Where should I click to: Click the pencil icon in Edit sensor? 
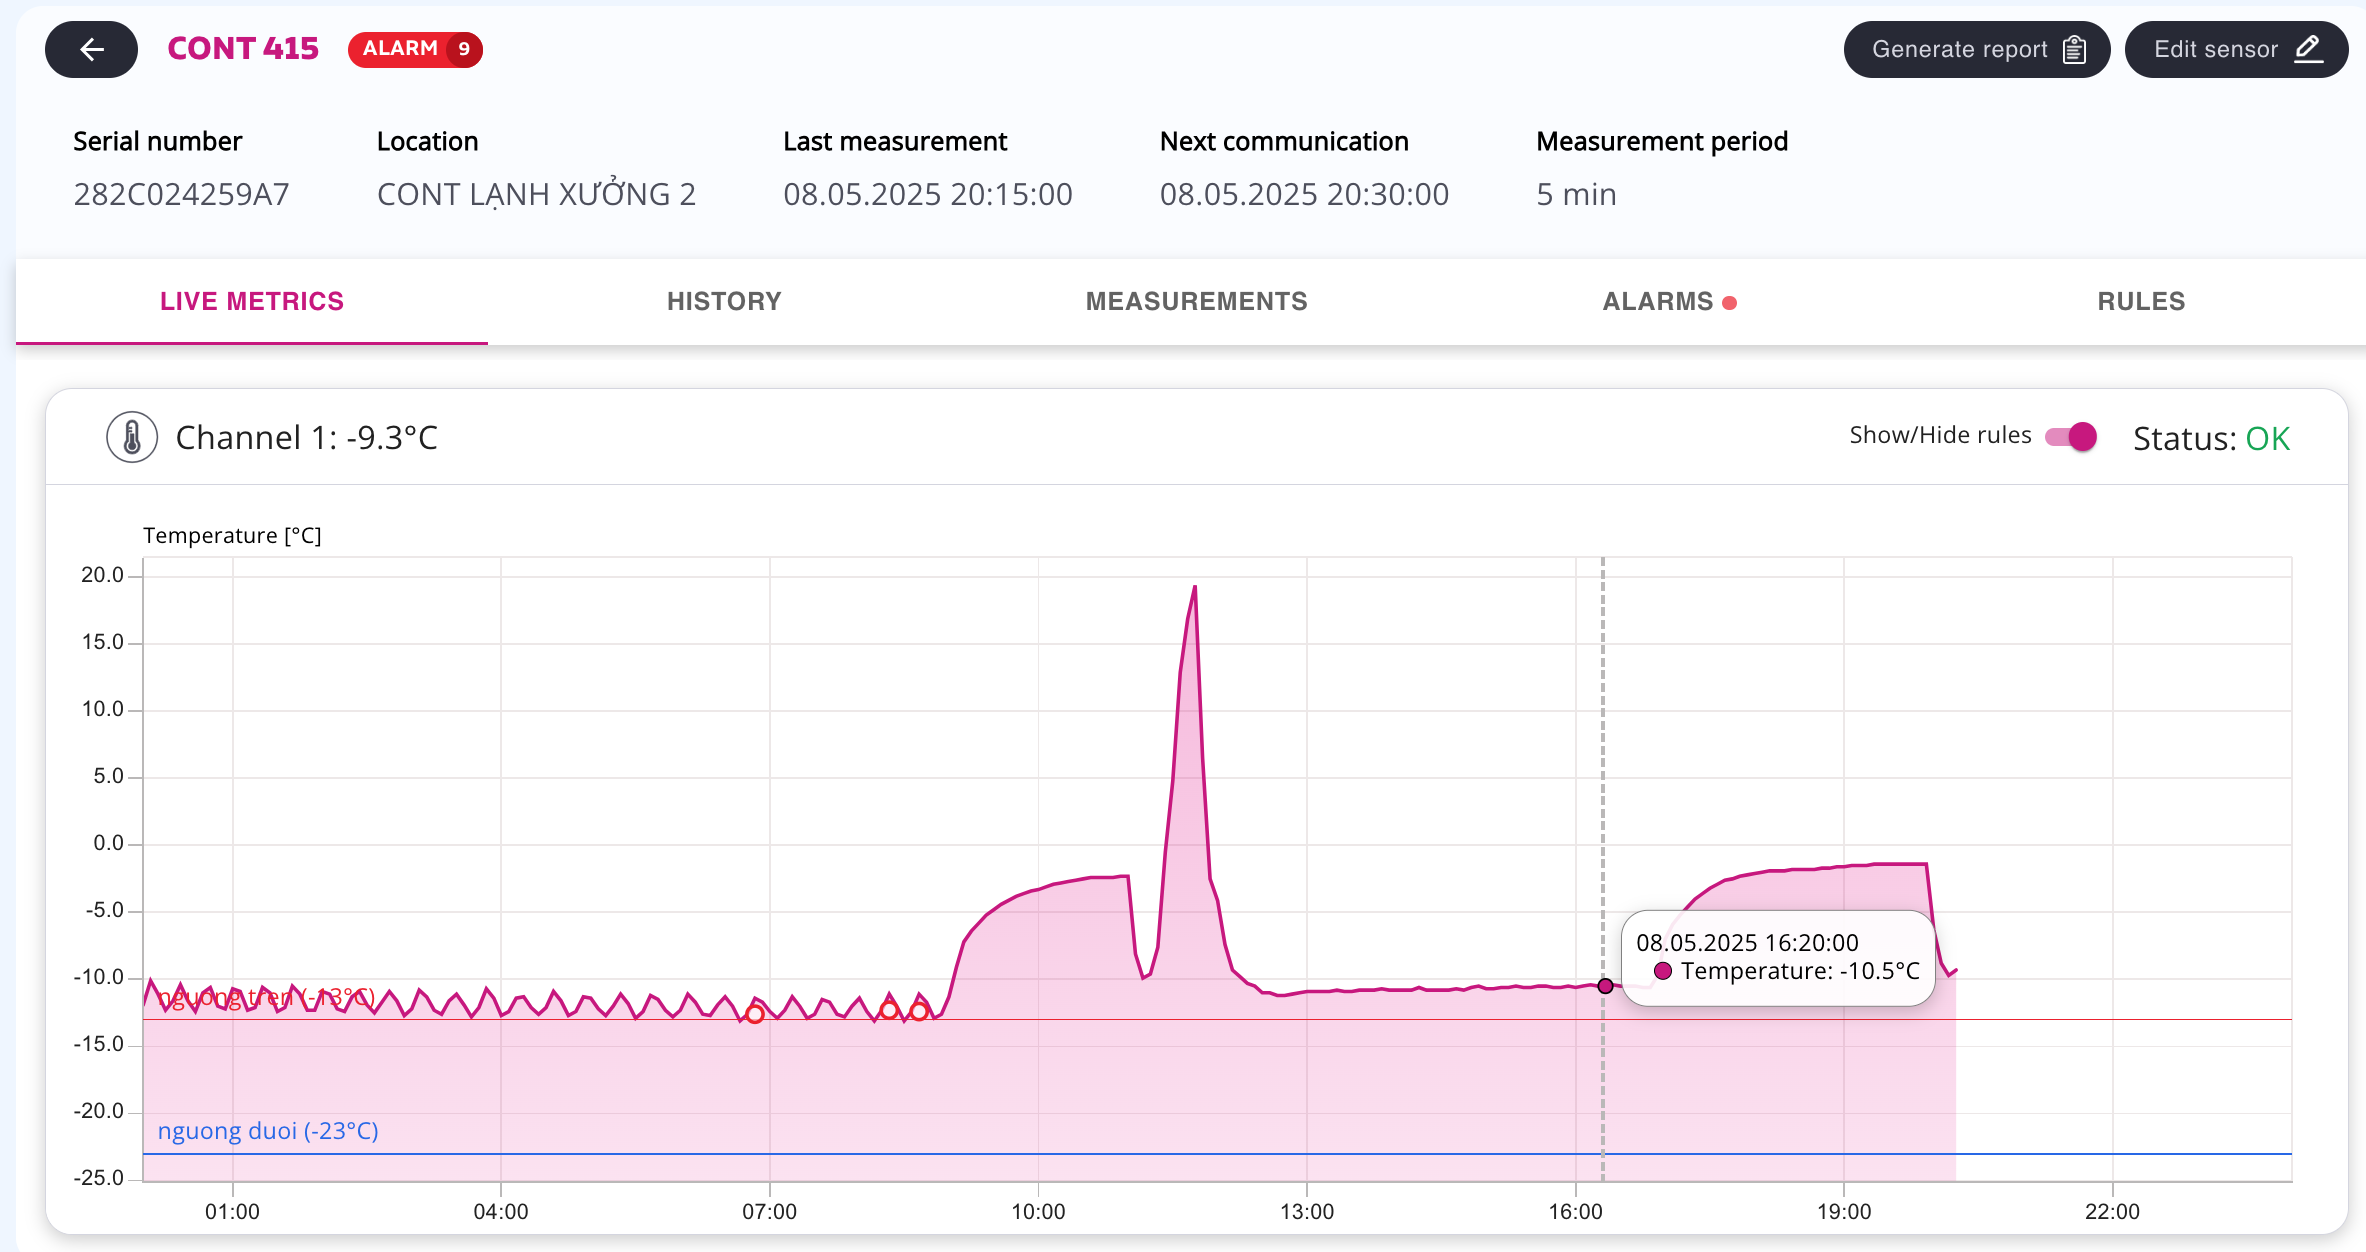(2308, 49)
